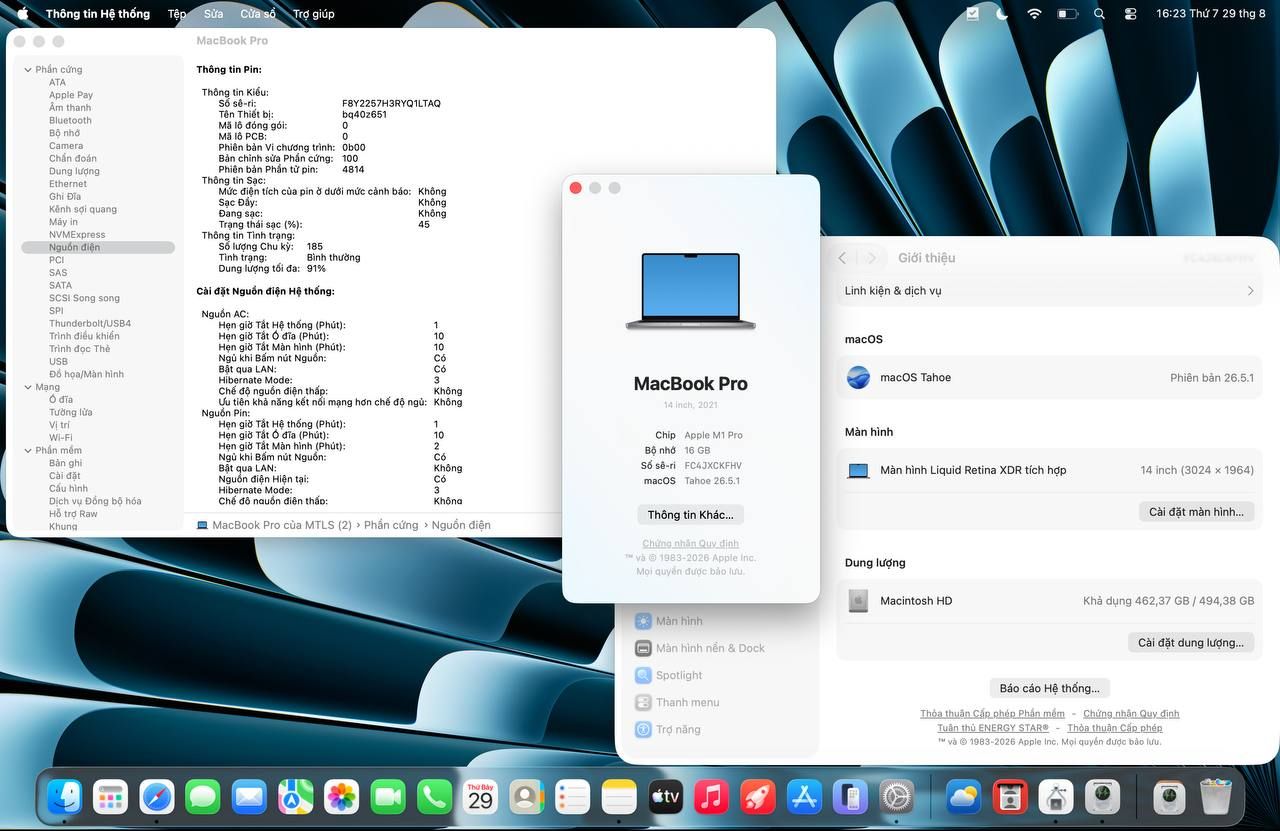Collapse the Phần mềm sidebar section

pyautogui.click(x=28, y=451)
